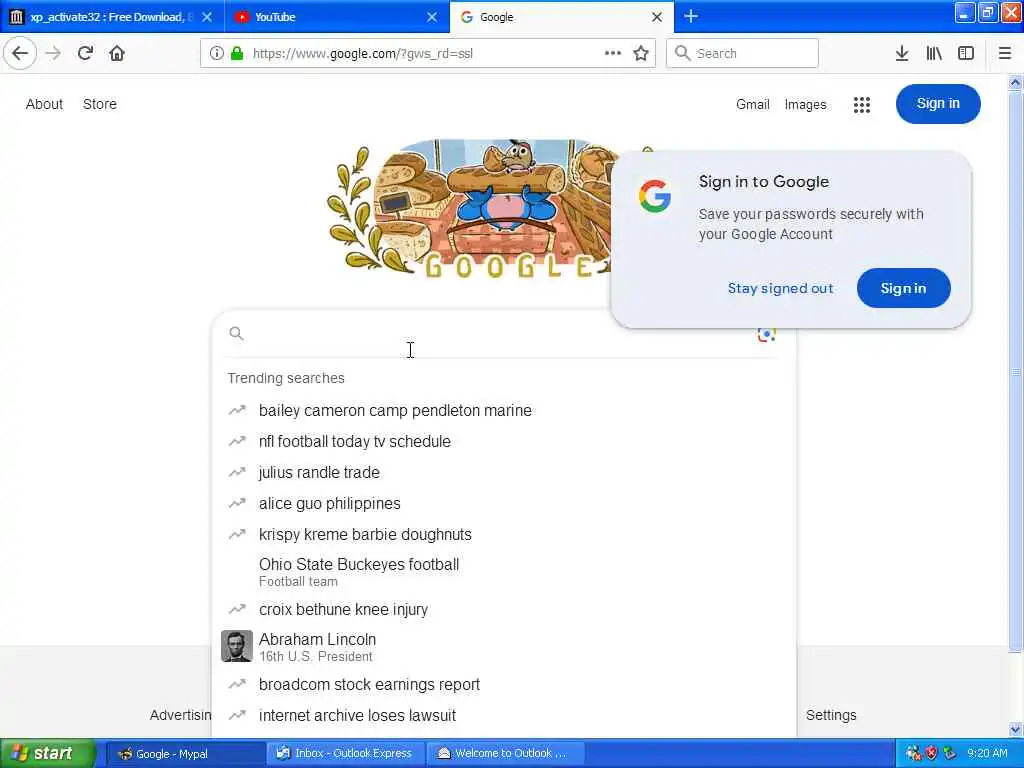Click the green padlock security icon
1024x768 pixels.
tap(236, 53)
